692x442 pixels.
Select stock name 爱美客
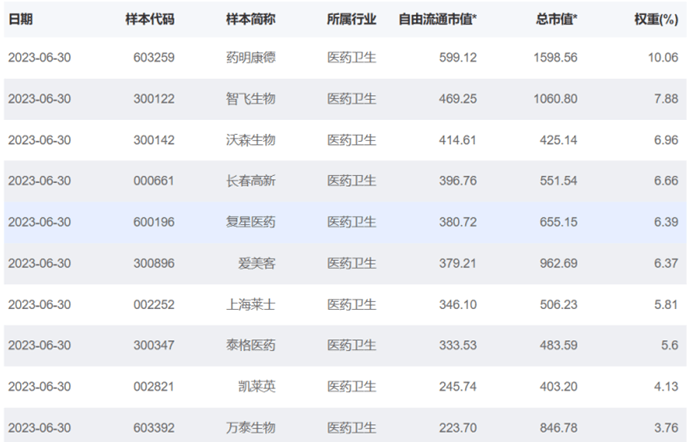pyautogui.click(x=257, y=263)
